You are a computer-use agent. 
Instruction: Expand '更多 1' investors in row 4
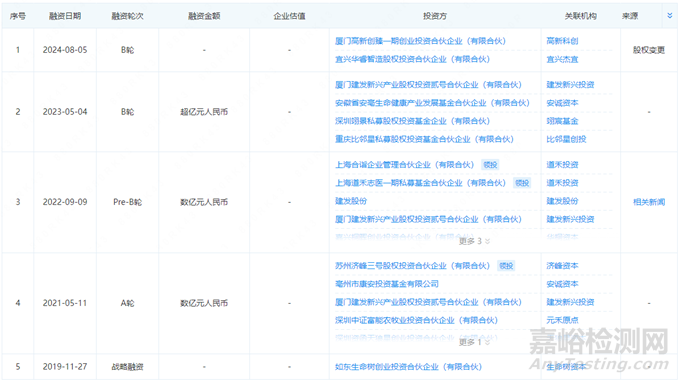(474, 342)
